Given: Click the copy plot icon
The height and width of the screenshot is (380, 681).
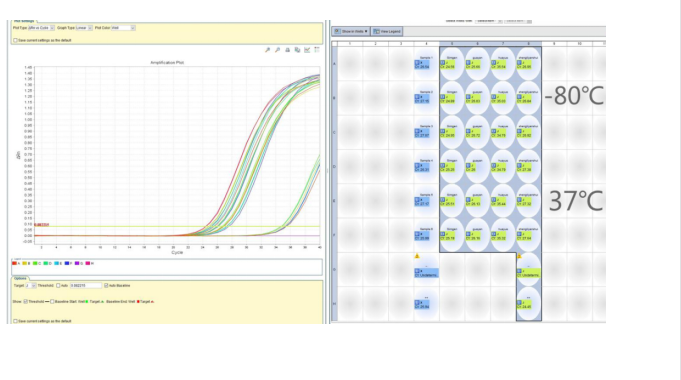Looking at the screenshot, I should [x=298, y=50].
